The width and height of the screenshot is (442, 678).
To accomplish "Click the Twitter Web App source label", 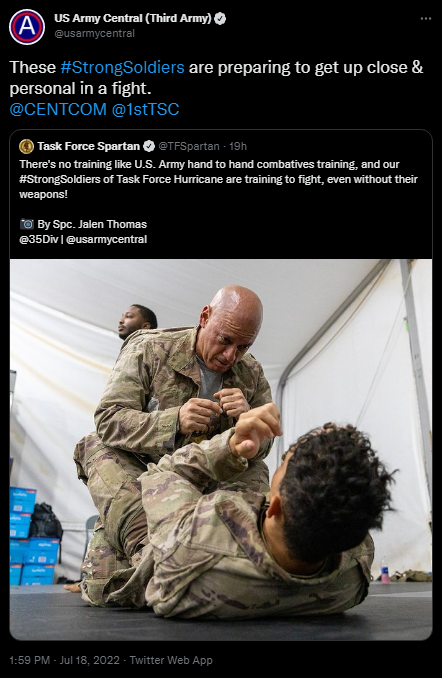I will 171,660.
